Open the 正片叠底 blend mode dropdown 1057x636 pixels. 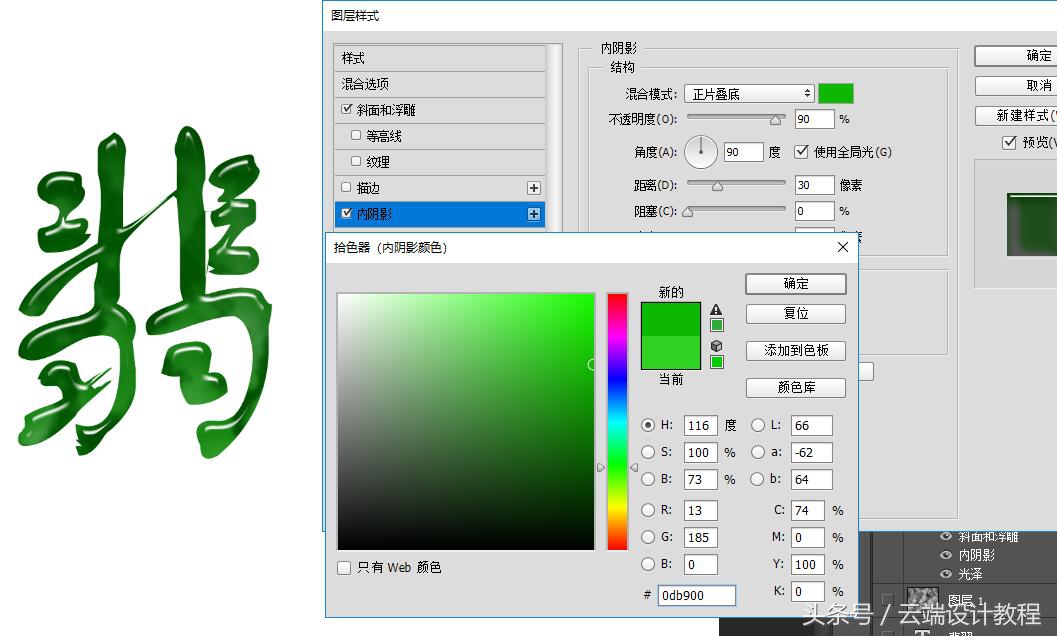748,92
